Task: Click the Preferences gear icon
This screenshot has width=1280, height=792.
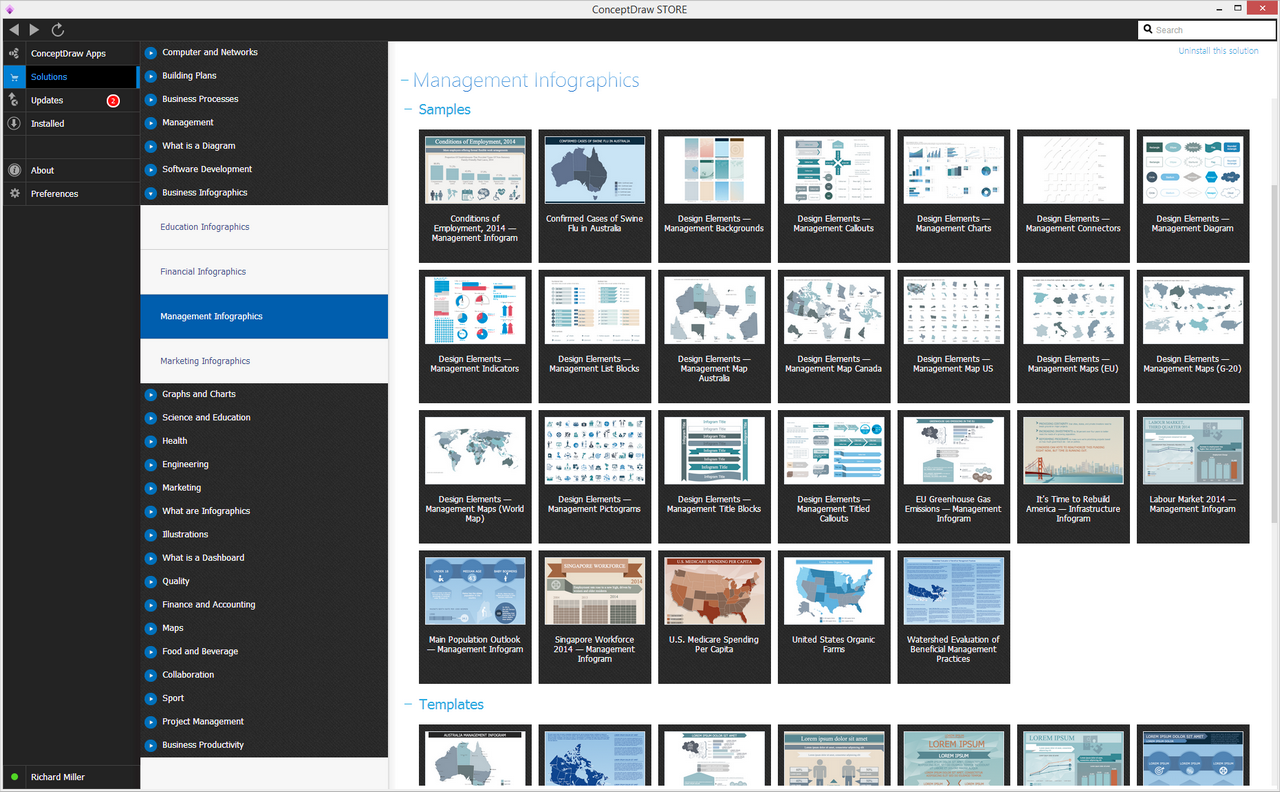Action: pyautogui.click(x=14, y=193)
